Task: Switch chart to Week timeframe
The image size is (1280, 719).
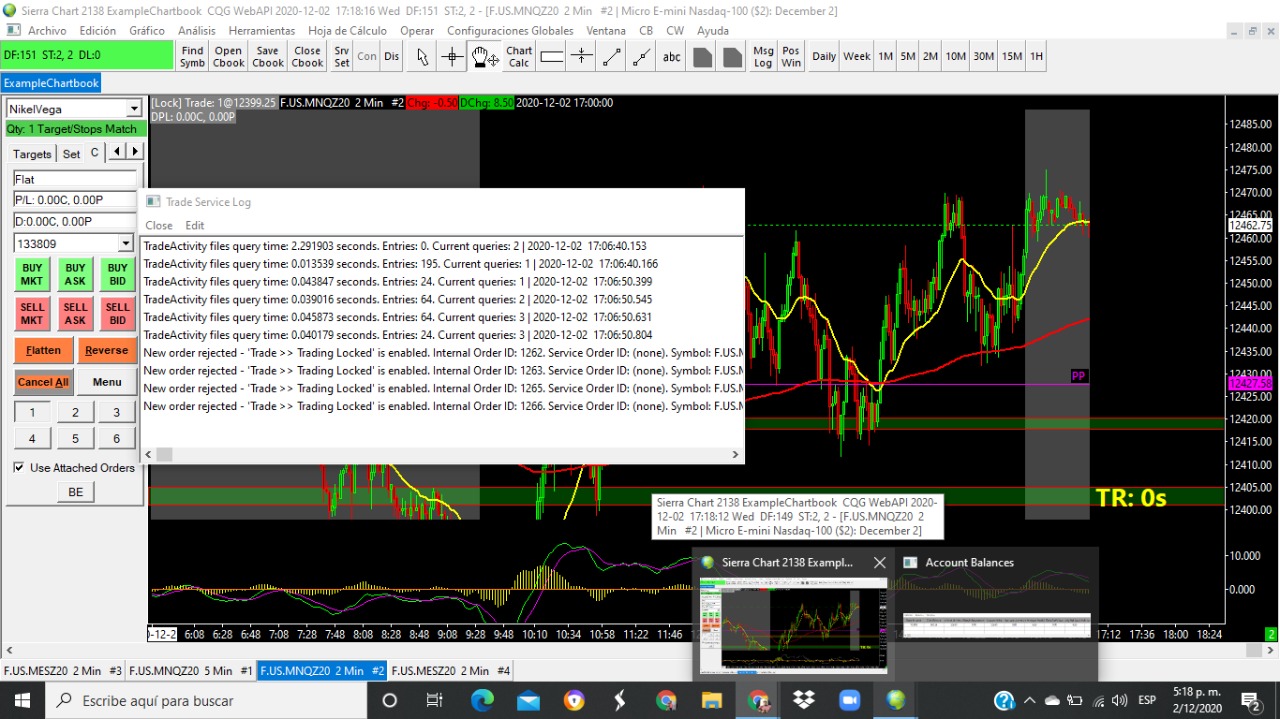Action: (x=857, y=57)
